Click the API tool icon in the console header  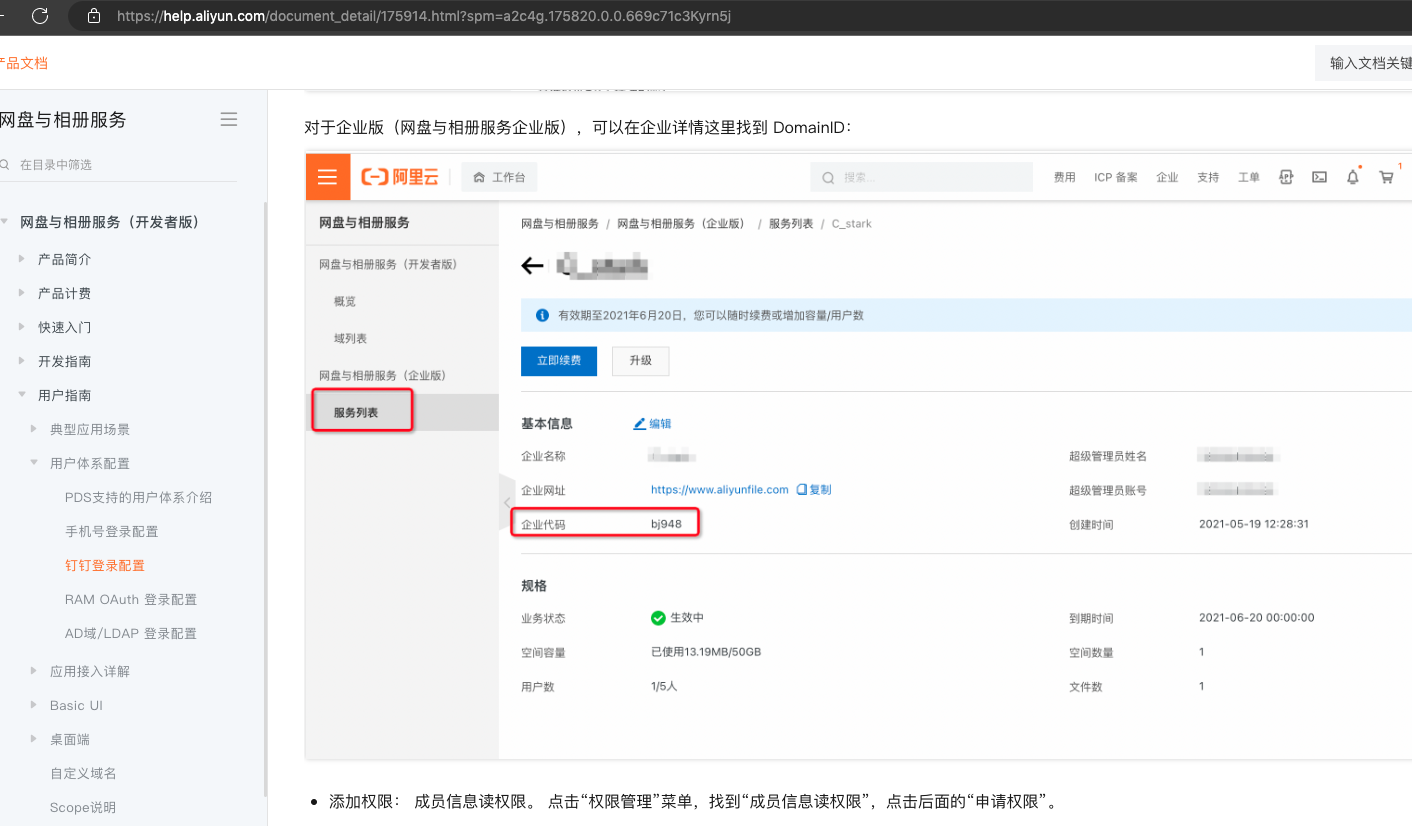1287,177
